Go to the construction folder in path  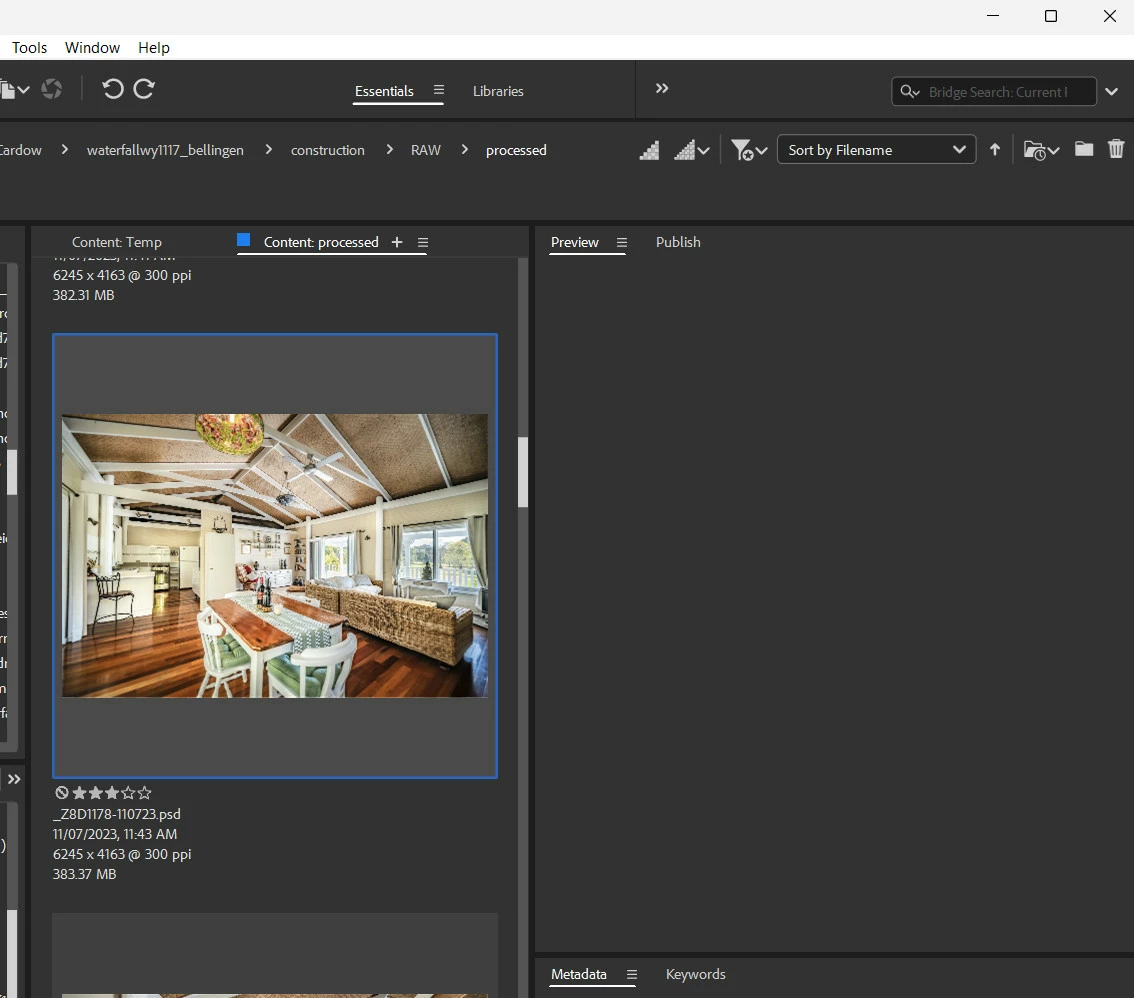pos(328,150)
